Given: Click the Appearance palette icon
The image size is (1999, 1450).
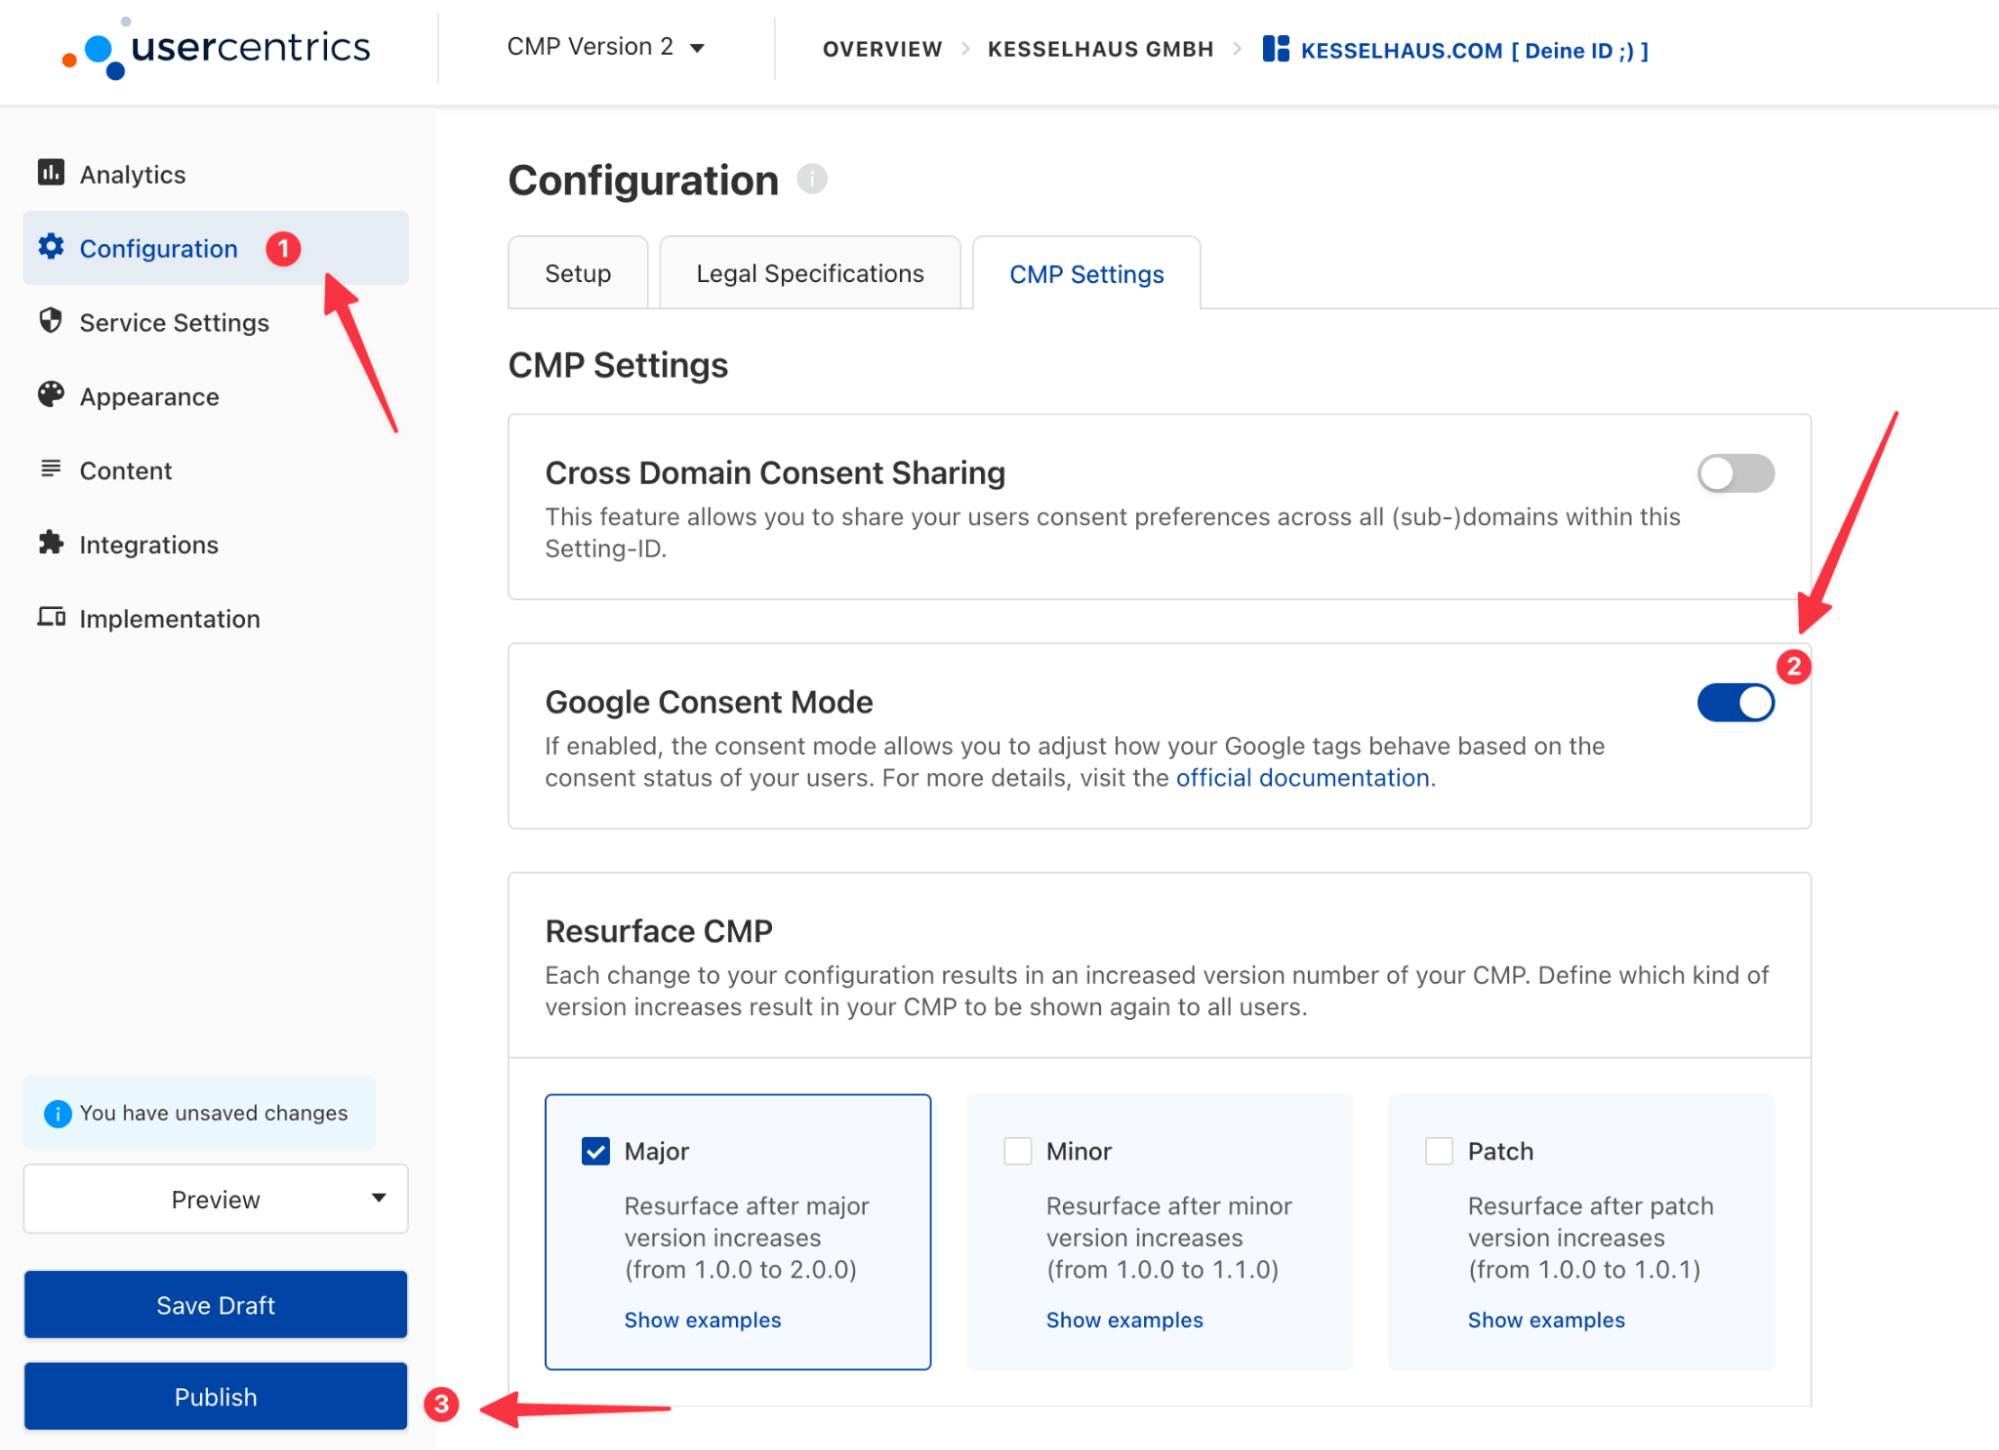Looking at the screenshot, I should click(51, 395).
